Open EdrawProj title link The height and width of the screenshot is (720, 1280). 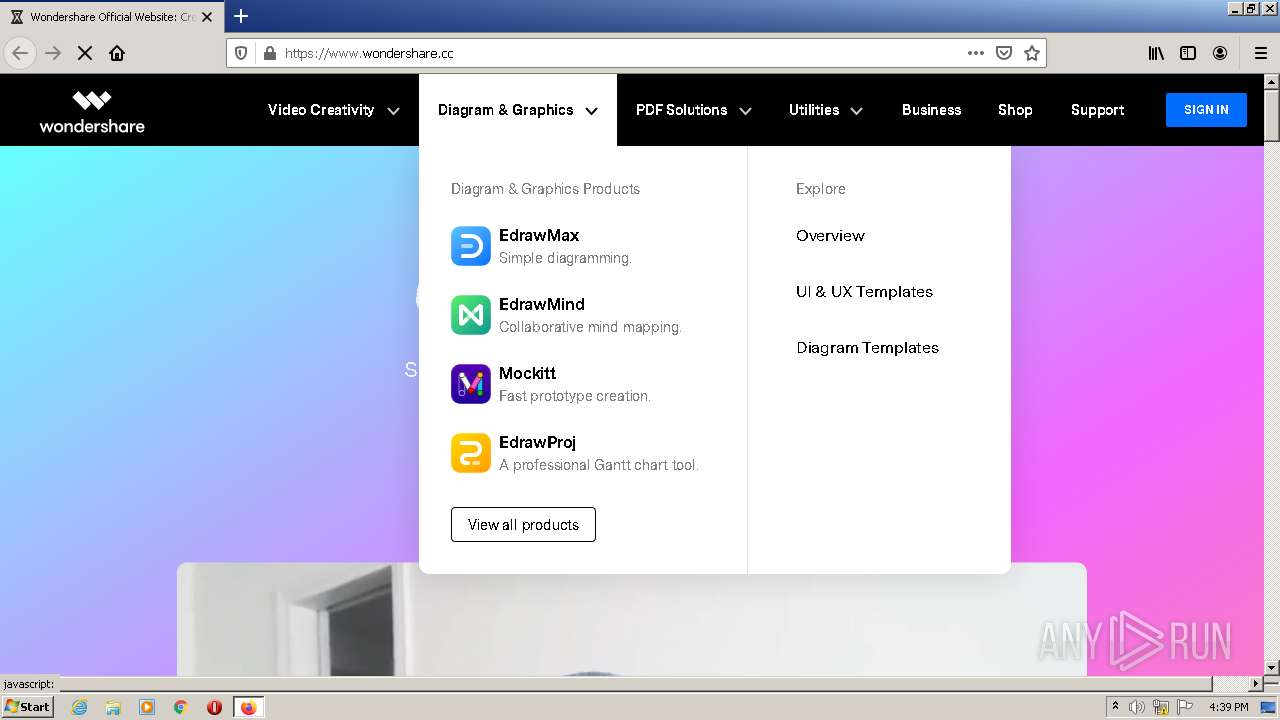tap(538, 443)
